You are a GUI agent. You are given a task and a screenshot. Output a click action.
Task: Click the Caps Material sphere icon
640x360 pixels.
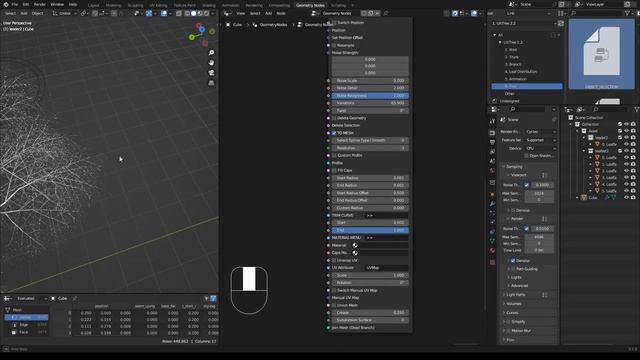[355, 253]
